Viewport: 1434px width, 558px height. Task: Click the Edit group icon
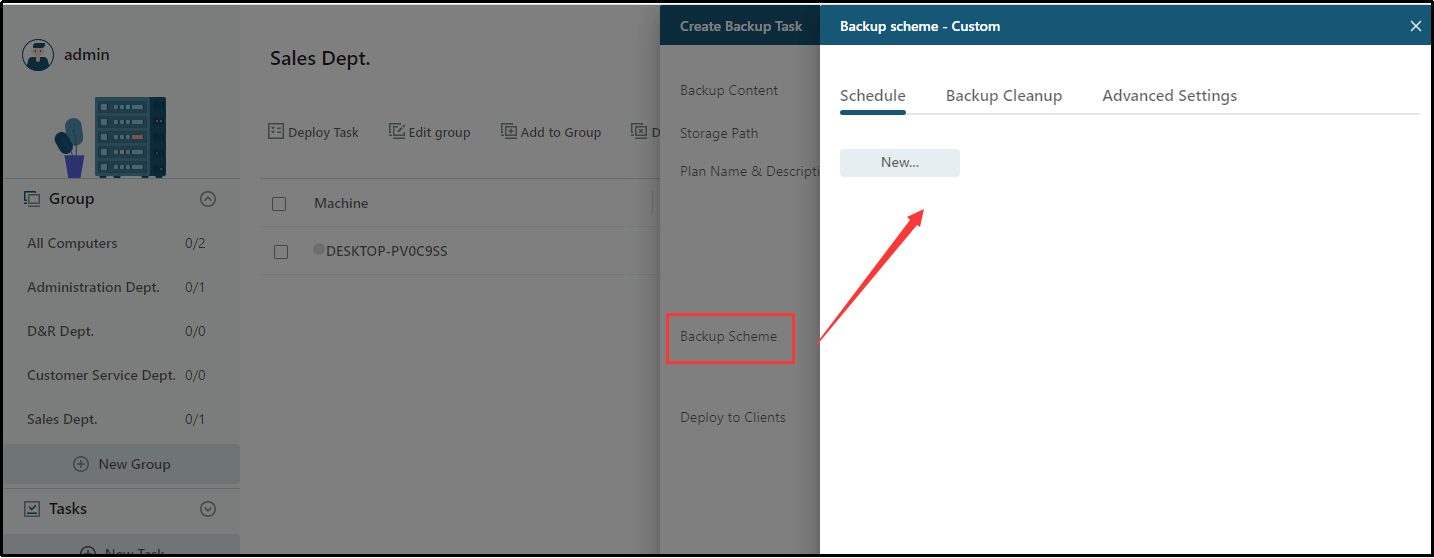tap(397, 131)
